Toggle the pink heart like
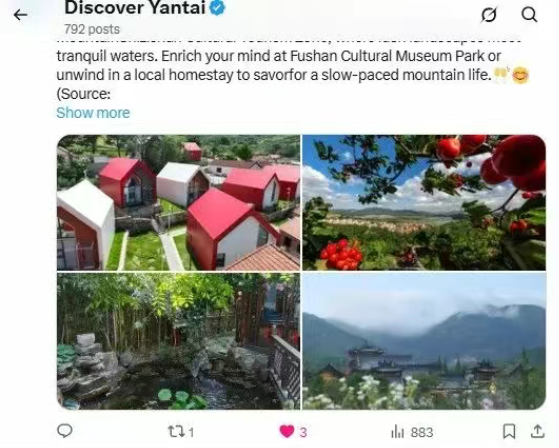The image size is (559, 448). pyautogui.click(x=287, y=432)
